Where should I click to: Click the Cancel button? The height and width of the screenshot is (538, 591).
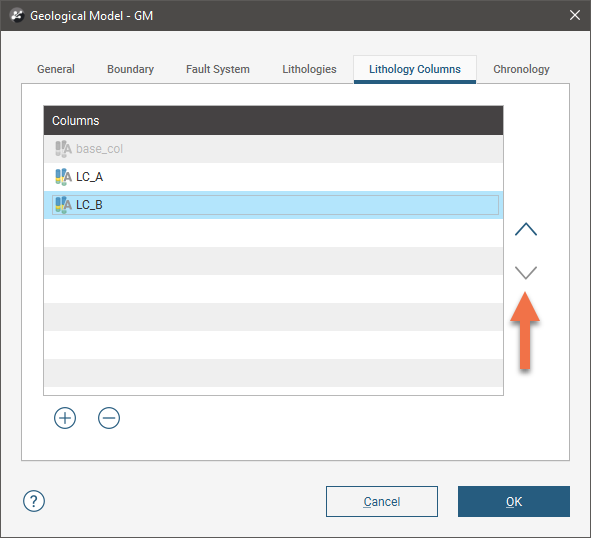[382, 501]
